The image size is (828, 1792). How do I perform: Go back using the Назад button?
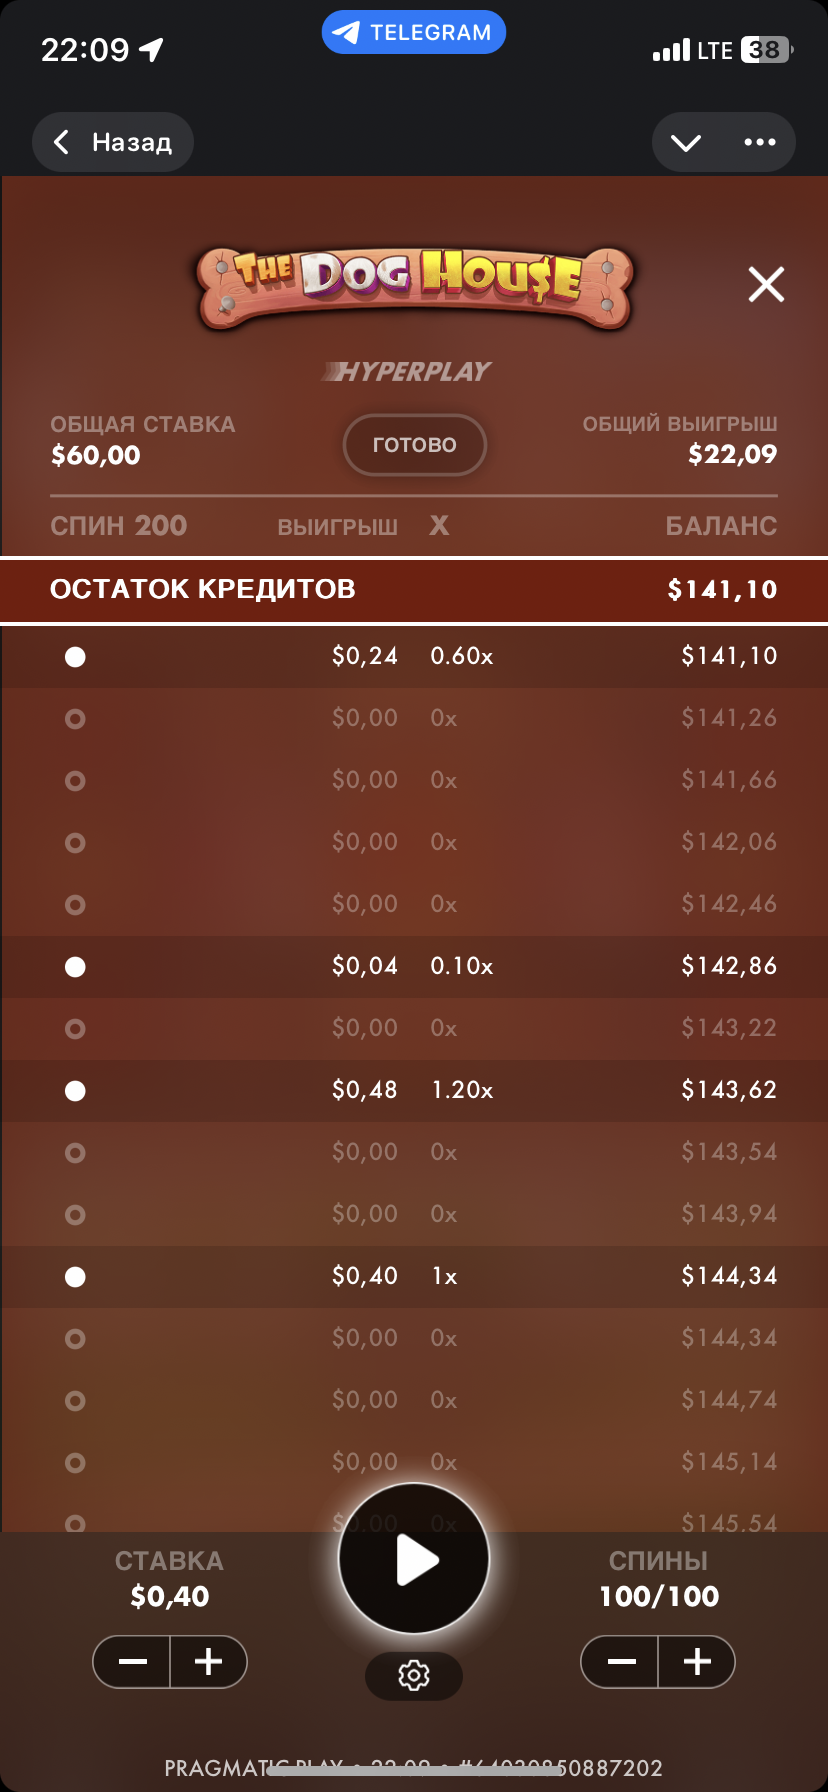(113, 142)
